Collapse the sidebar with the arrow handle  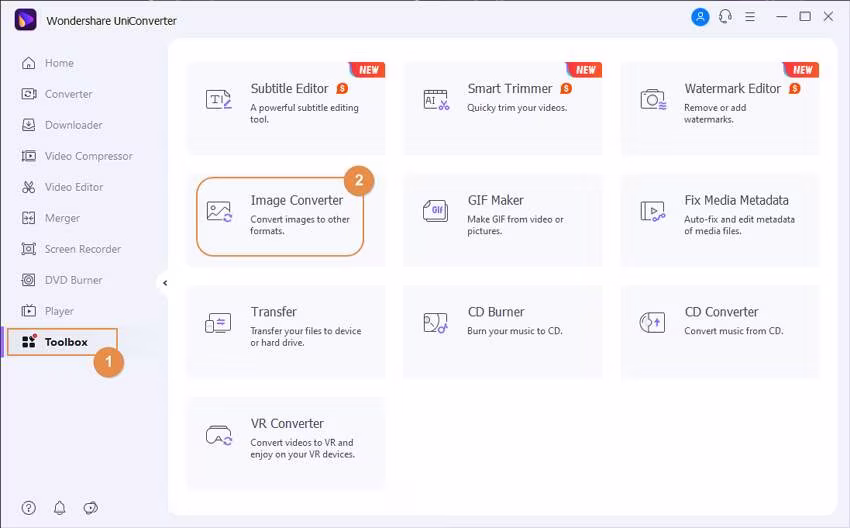pos(165,283)
